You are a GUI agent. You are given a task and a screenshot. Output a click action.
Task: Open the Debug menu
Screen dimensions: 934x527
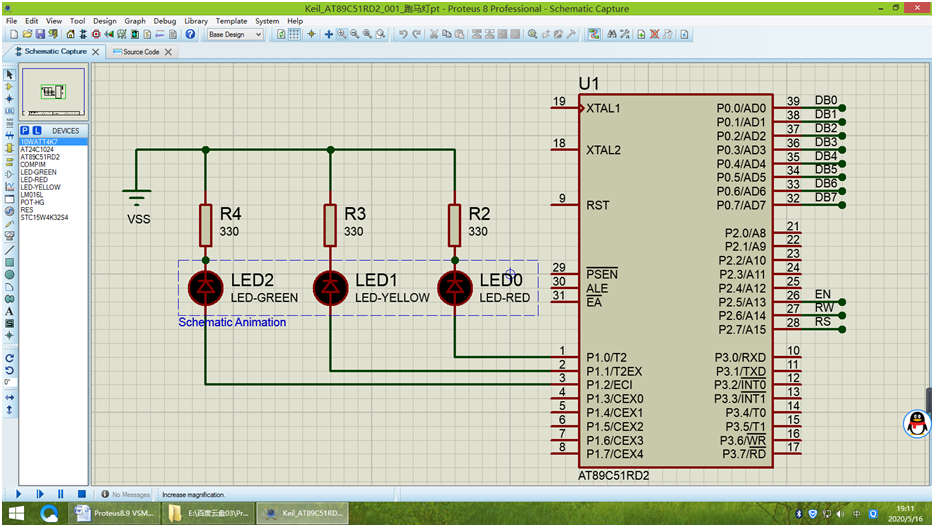165,21
